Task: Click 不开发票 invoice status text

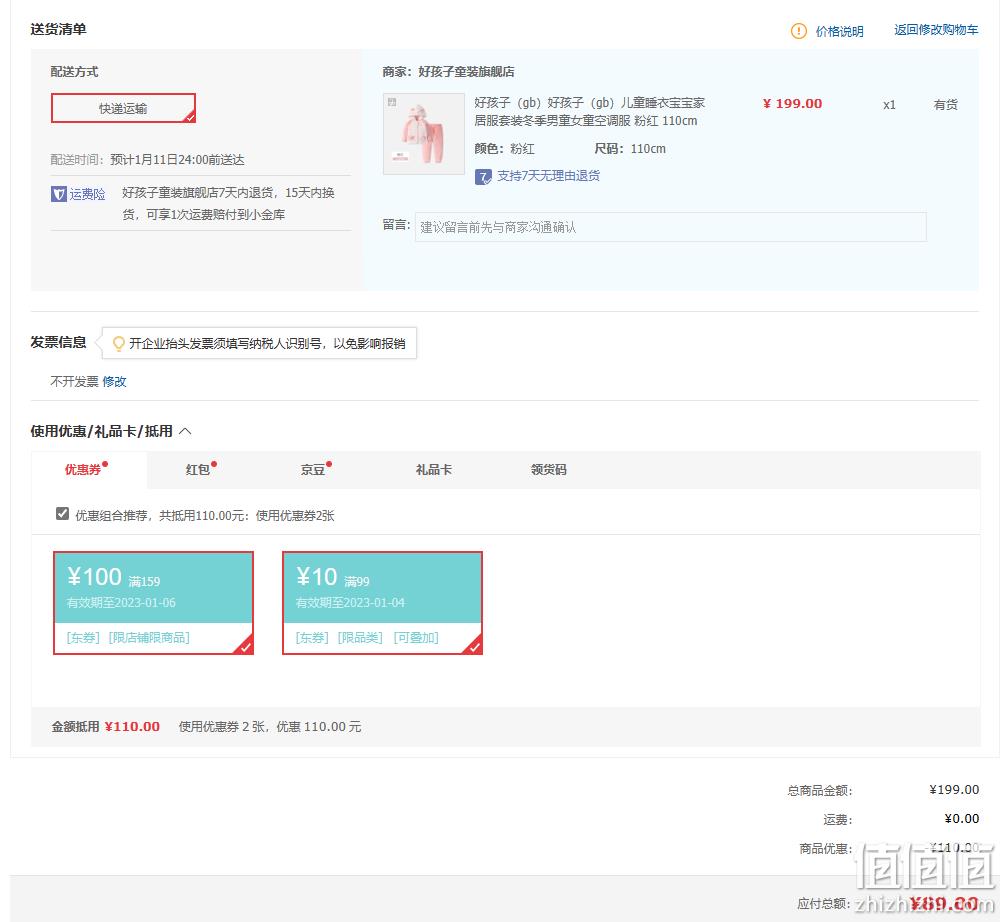Action: pyautogui.click(x=74, y=382)
